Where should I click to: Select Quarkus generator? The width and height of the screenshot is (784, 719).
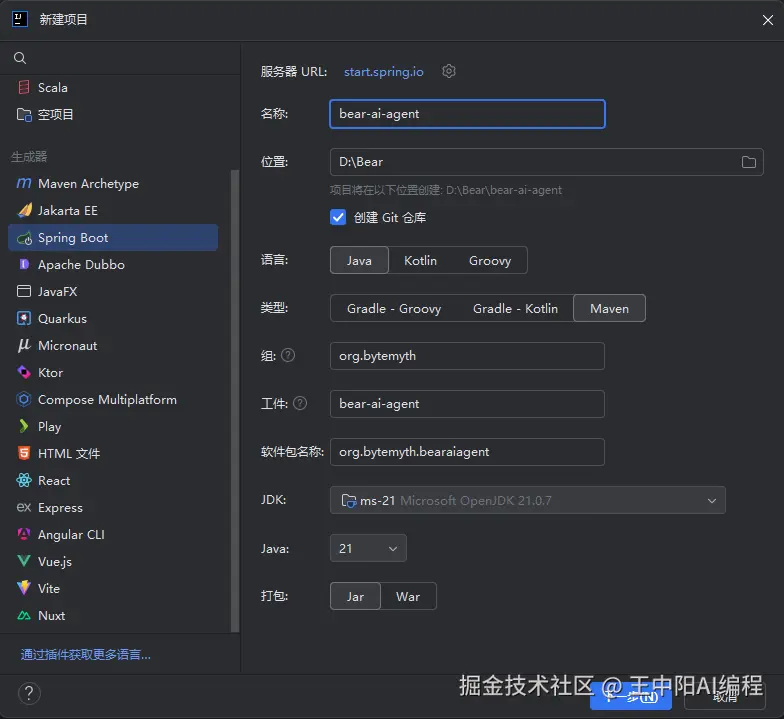pyautogui.click(x=113, y=318)
